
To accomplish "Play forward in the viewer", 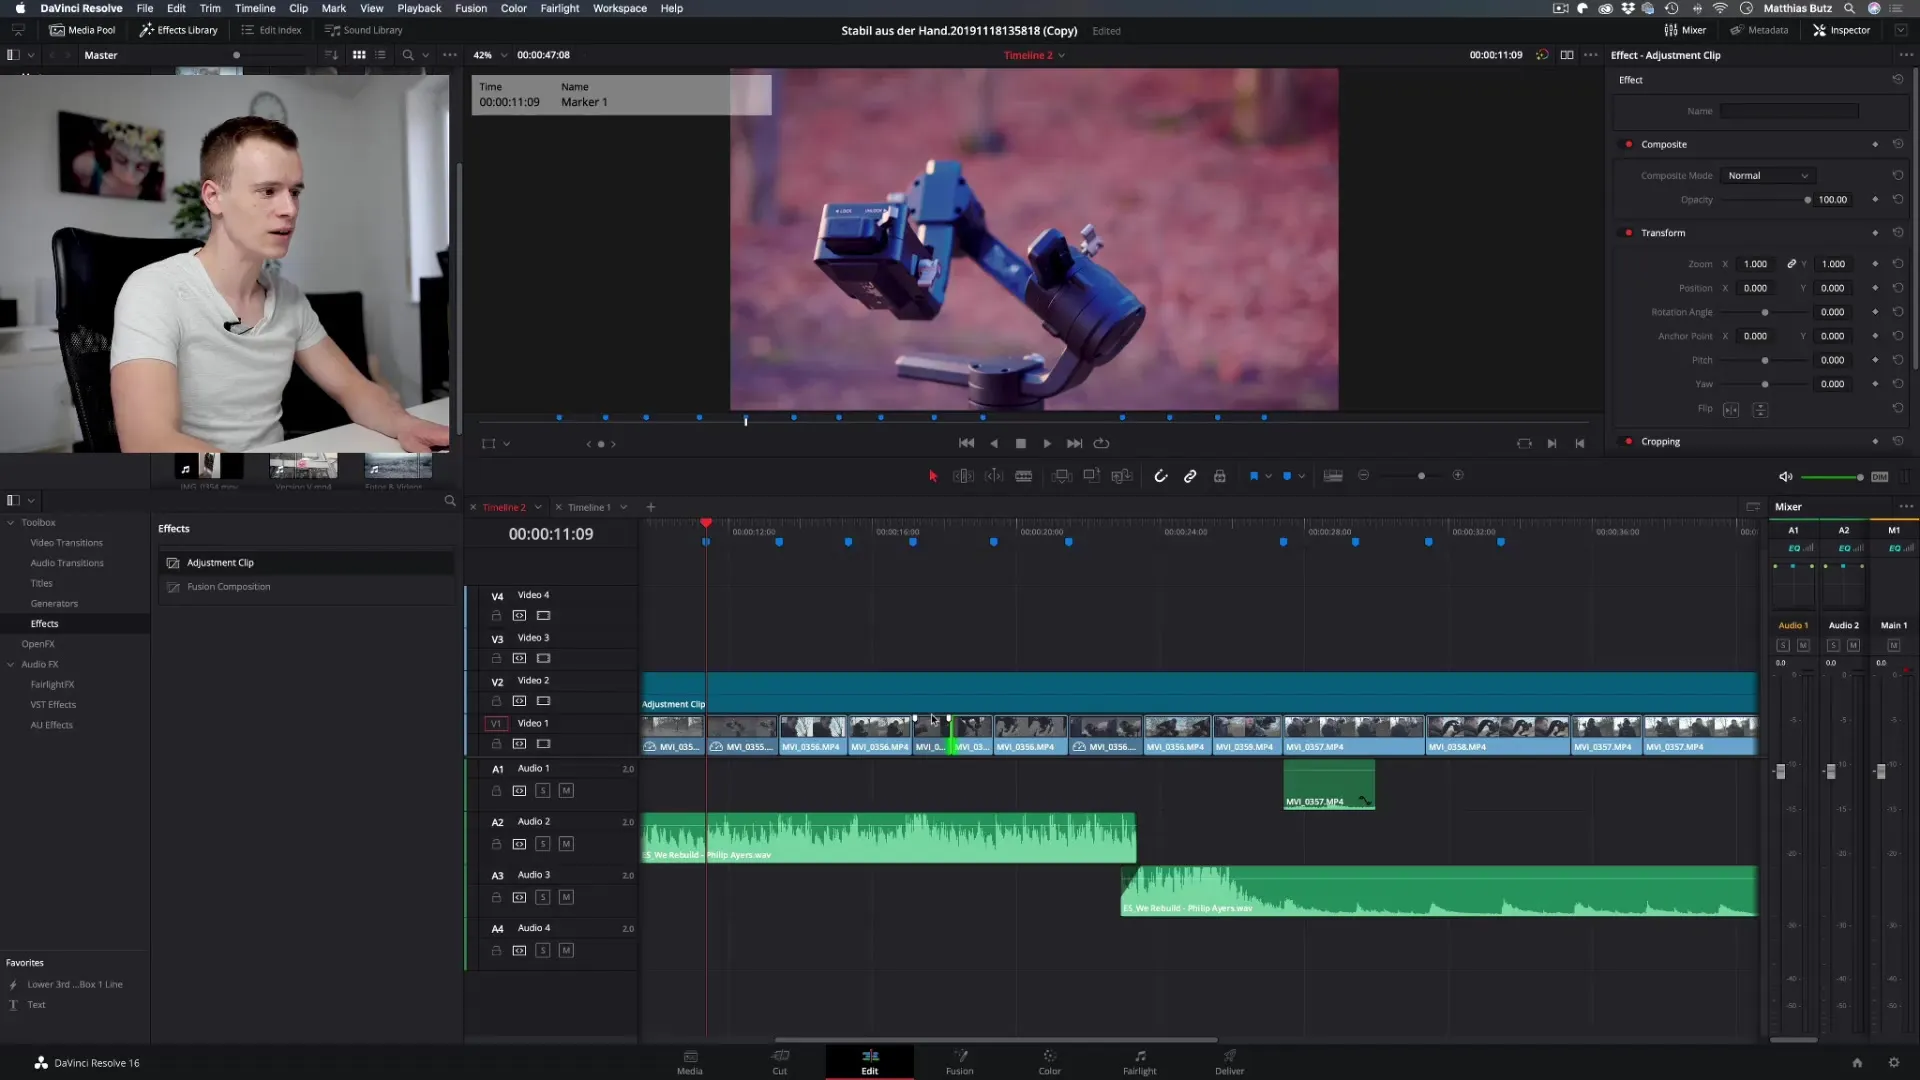I will tap(1047, 443).
